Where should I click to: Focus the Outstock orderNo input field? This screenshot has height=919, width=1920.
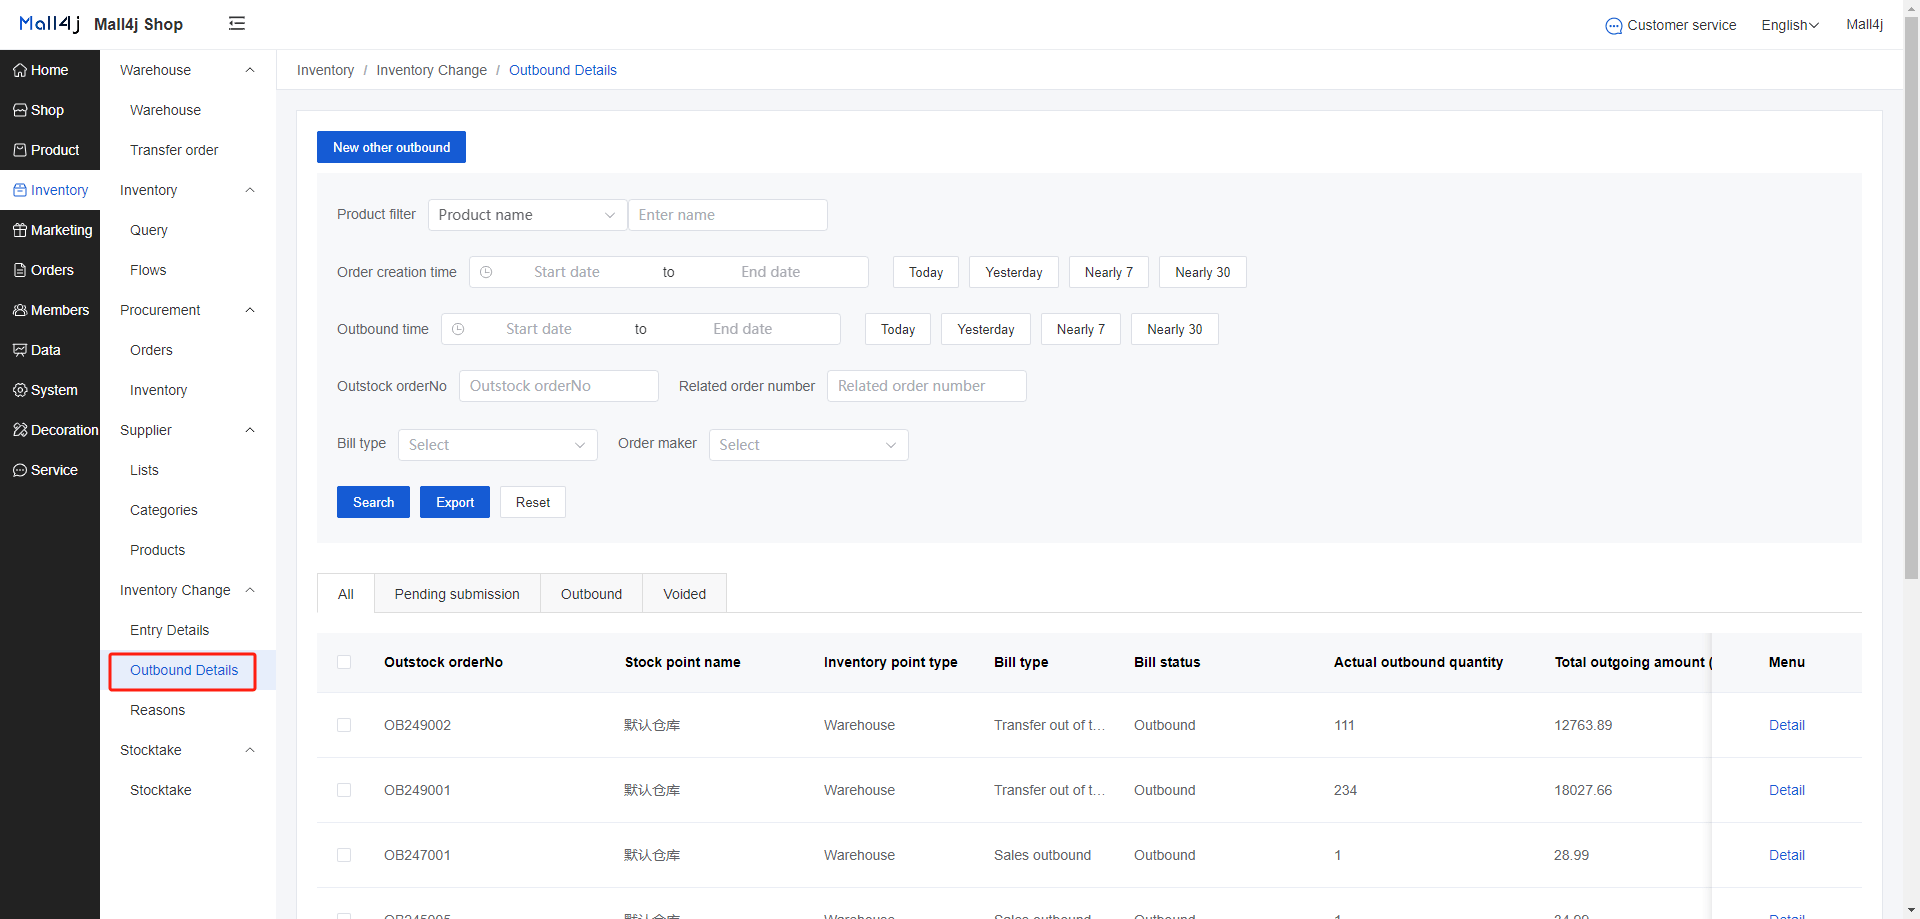[x=558, y=386]
